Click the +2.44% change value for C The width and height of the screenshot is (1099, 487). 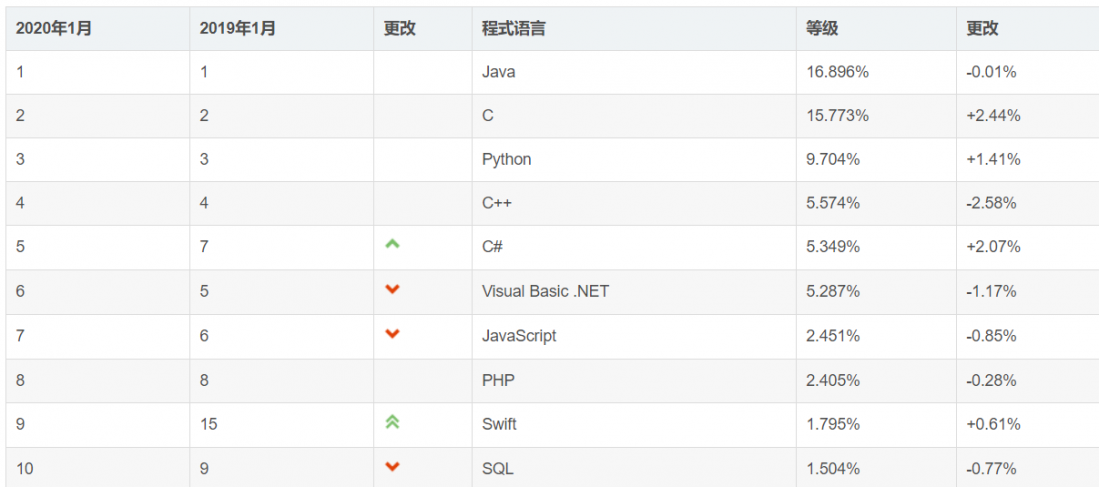point(993,115)
